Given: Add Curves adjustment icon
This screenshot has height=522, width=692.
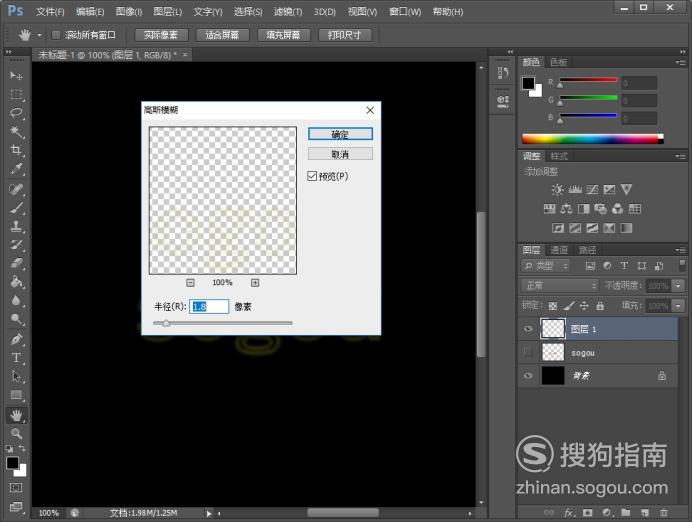Looking at the screenshot, I should (x=592, y=190).
